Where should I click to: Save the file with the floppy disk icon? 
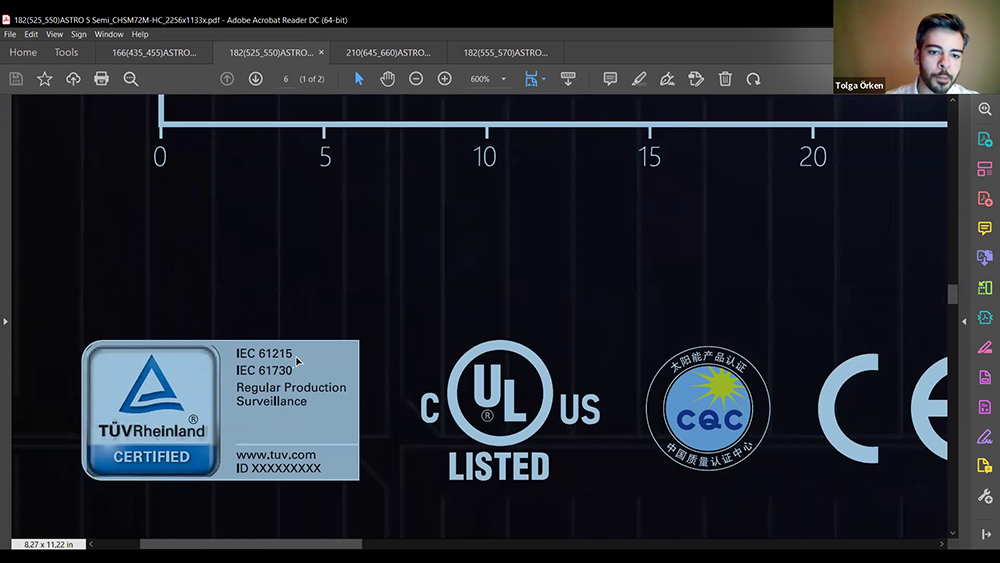[16, 78]
